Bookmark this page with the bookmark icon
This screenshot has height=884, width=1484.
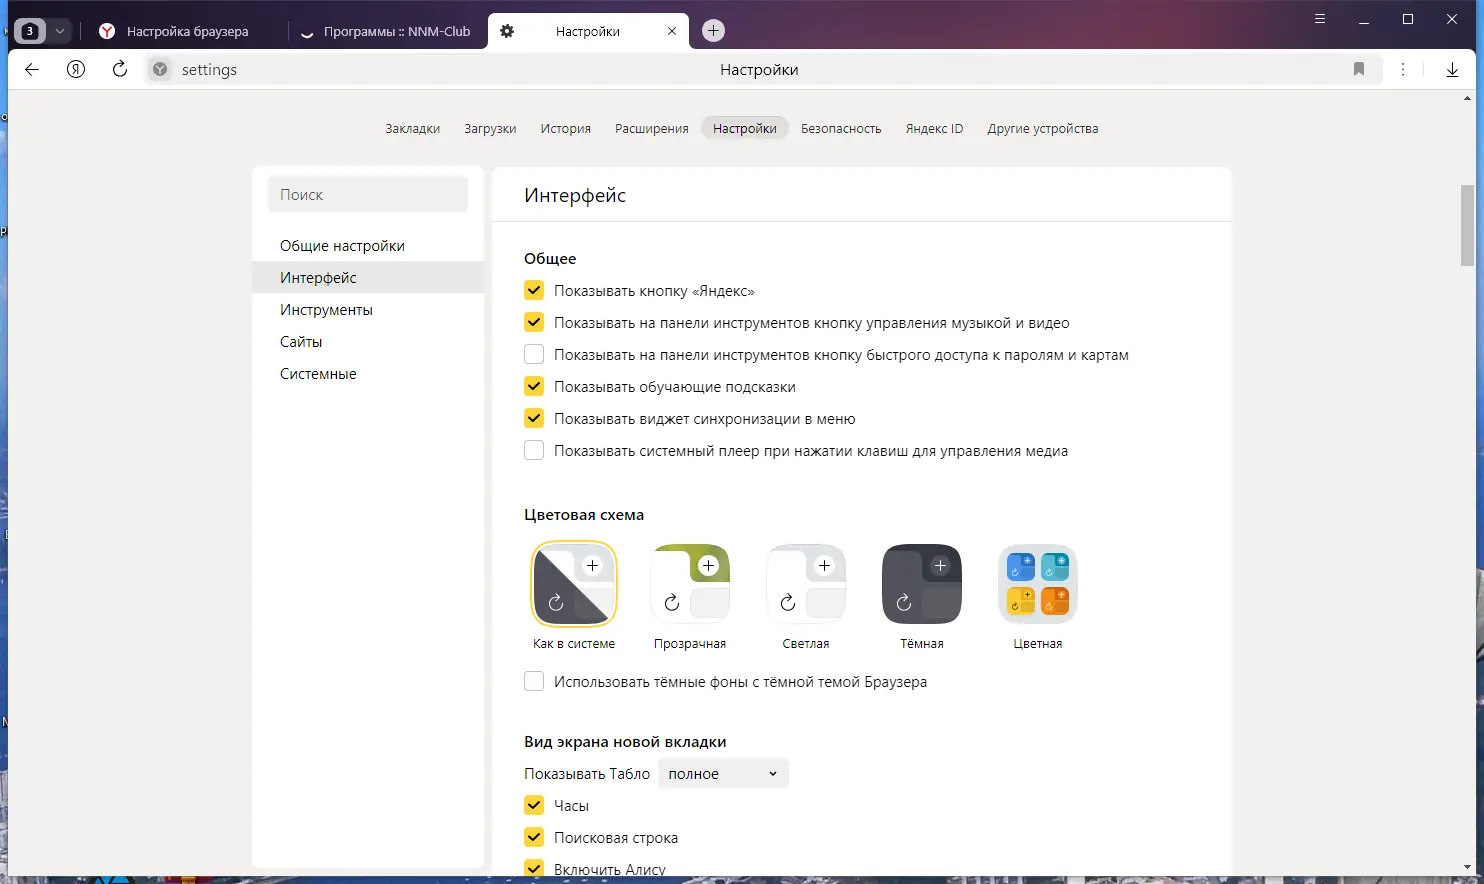tap(1359, 69)
